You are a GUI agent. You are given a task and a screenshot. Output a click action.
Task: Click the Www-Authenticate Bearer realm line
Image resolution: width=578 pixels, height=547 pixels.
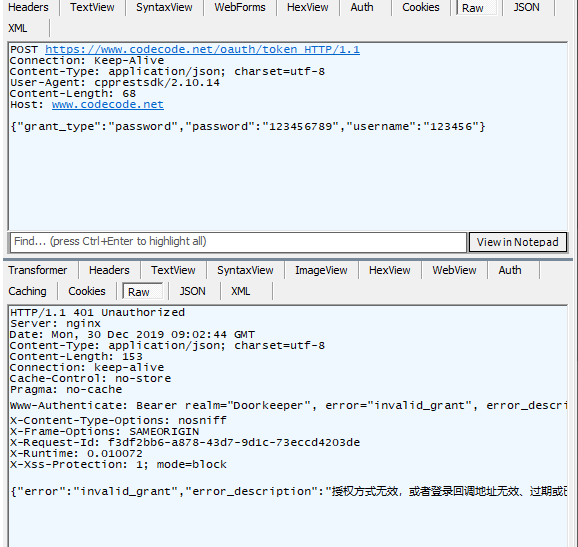289,405
